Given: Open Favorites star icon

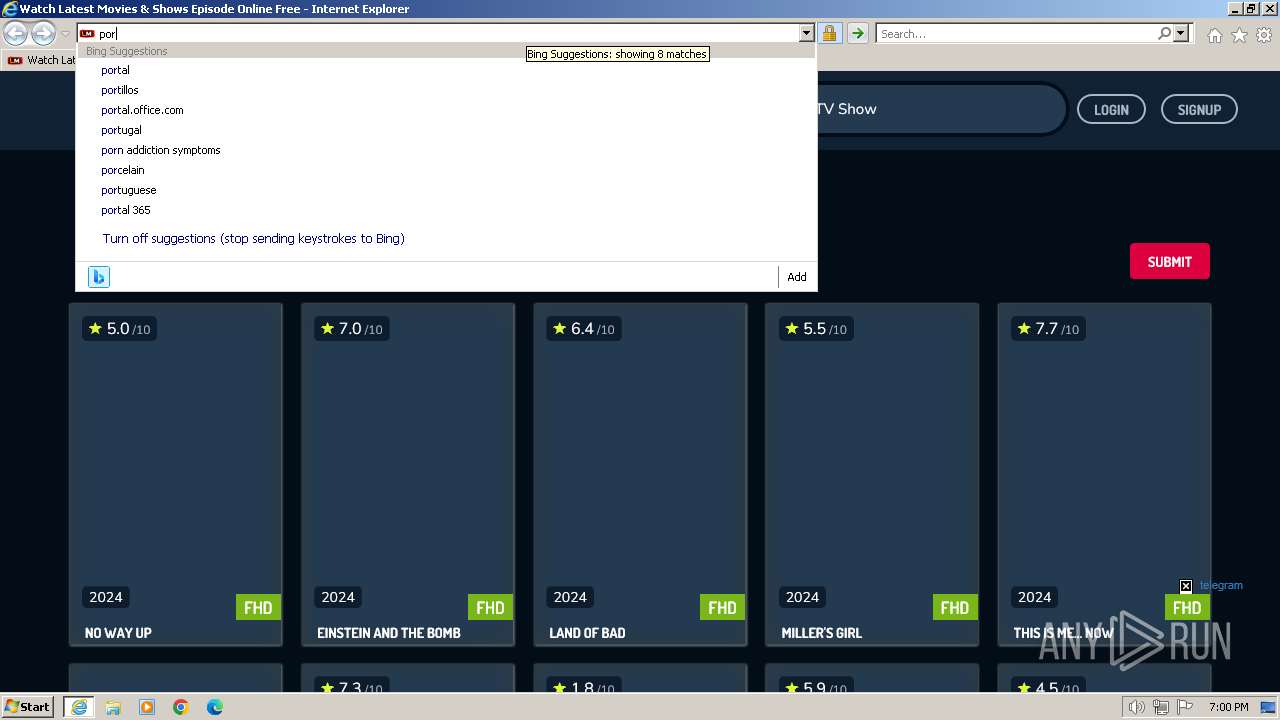Looking at the screenshot, I should pos(1239,35).
